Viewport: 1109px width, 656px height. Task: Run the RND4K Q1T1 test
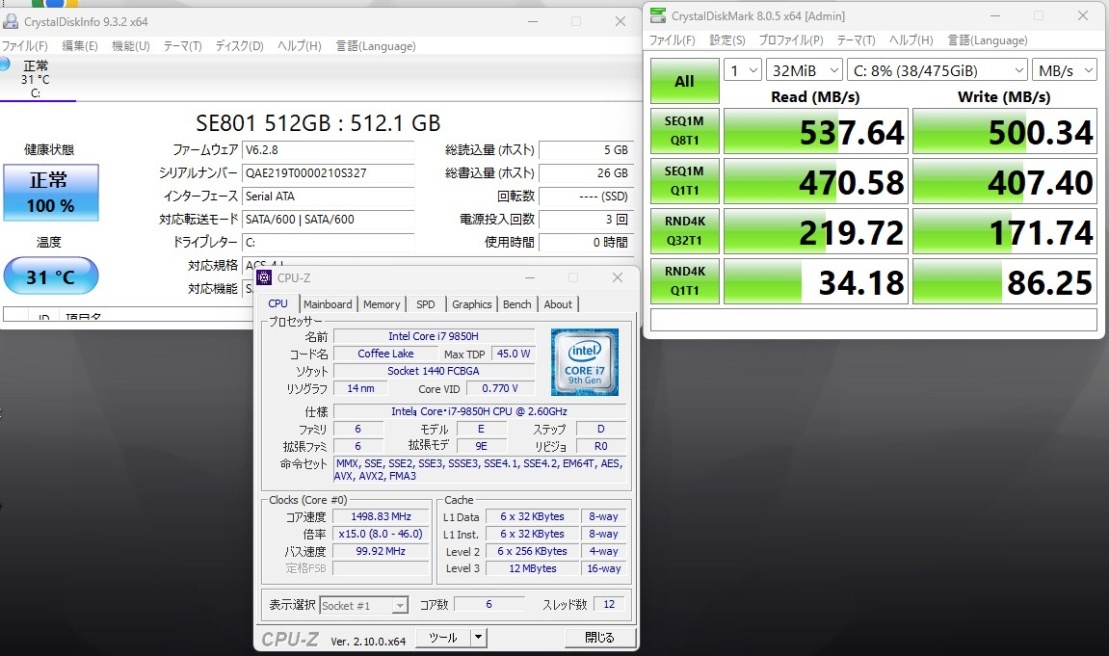685,281
